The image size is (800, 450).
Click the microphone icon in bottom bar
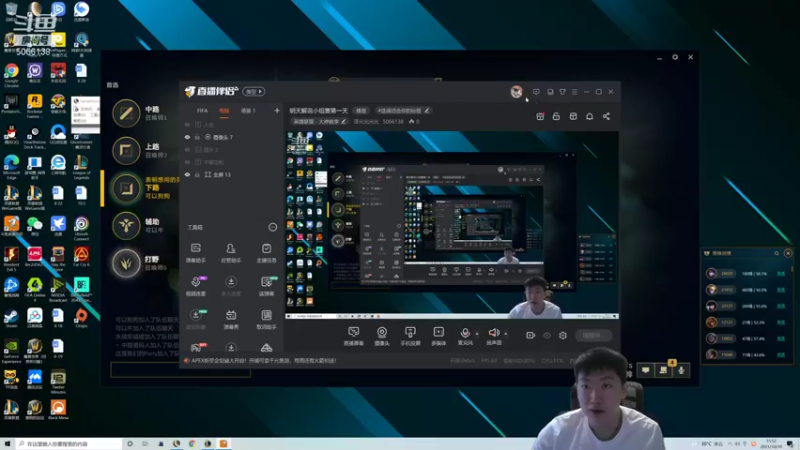465,333
